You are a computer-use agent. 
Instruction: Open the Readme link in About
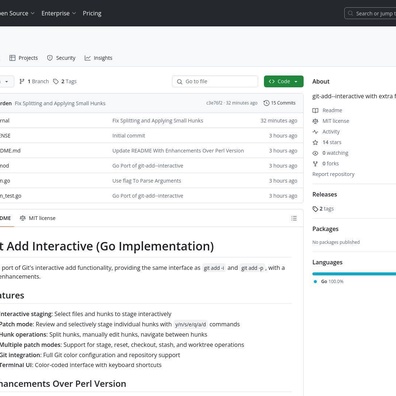click(x=332, y=110)
